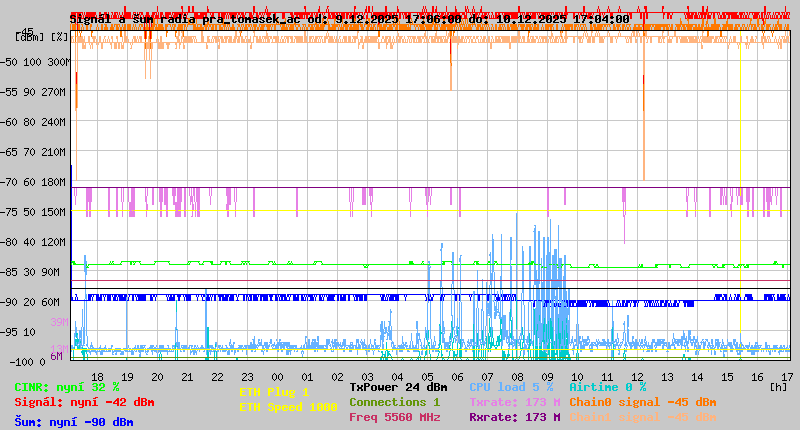Select the TxPower 24 dBm legend
This screenshot has height=430, width=800.
398,387
